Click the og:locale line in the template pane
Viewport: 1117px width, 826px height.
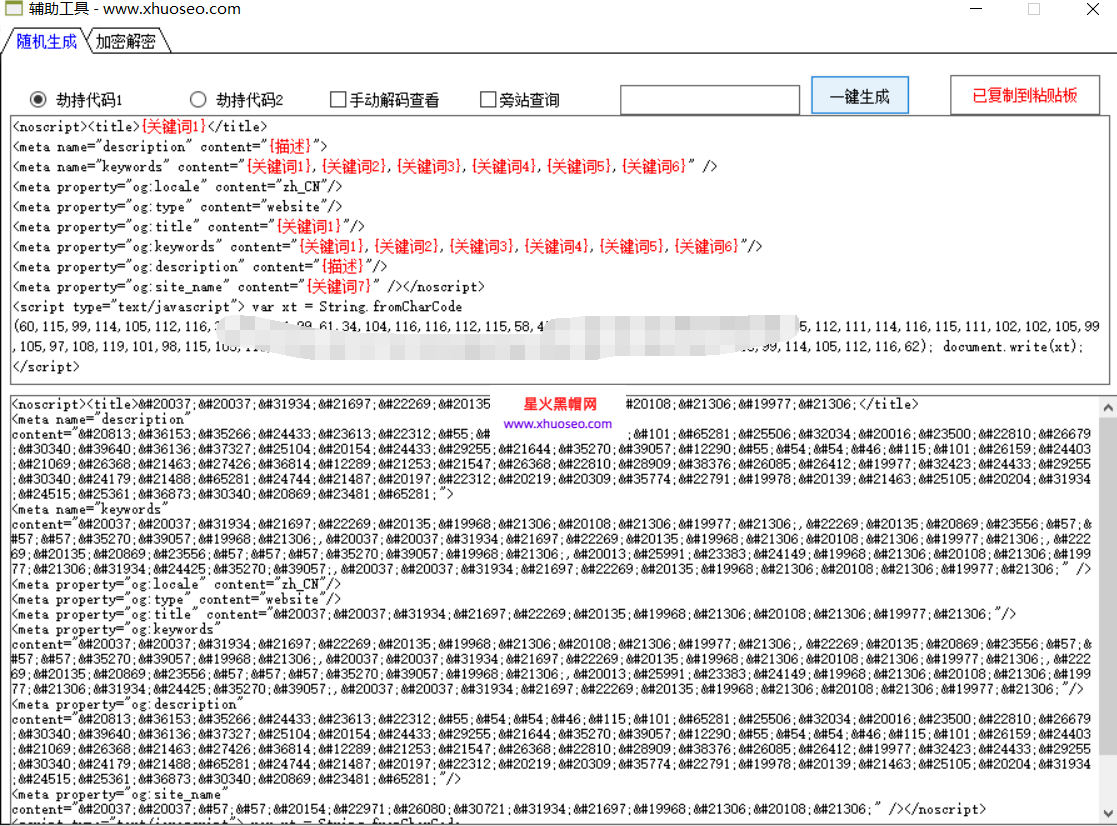point(177,187)
